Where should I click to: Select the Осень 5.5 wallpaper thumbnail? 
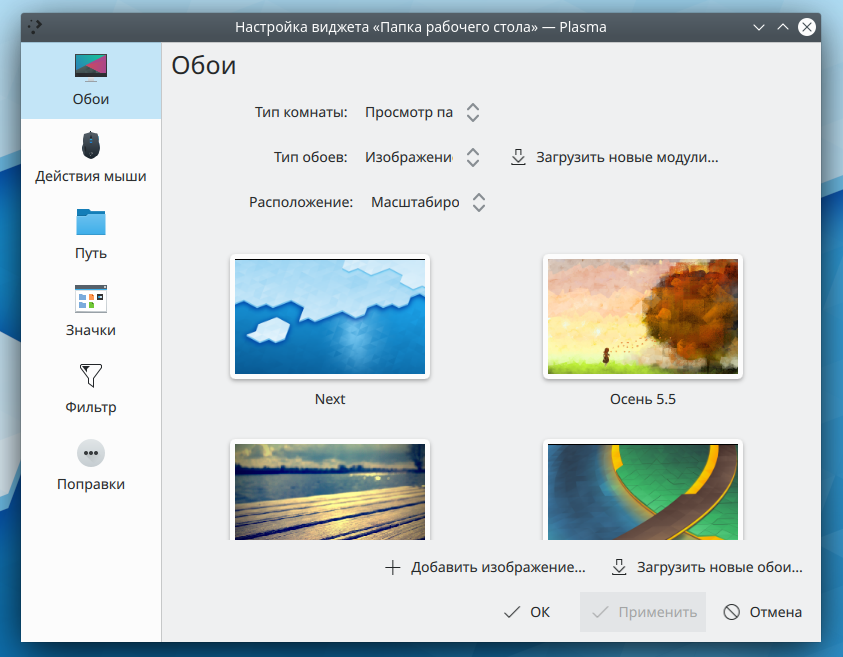point(643,317)
